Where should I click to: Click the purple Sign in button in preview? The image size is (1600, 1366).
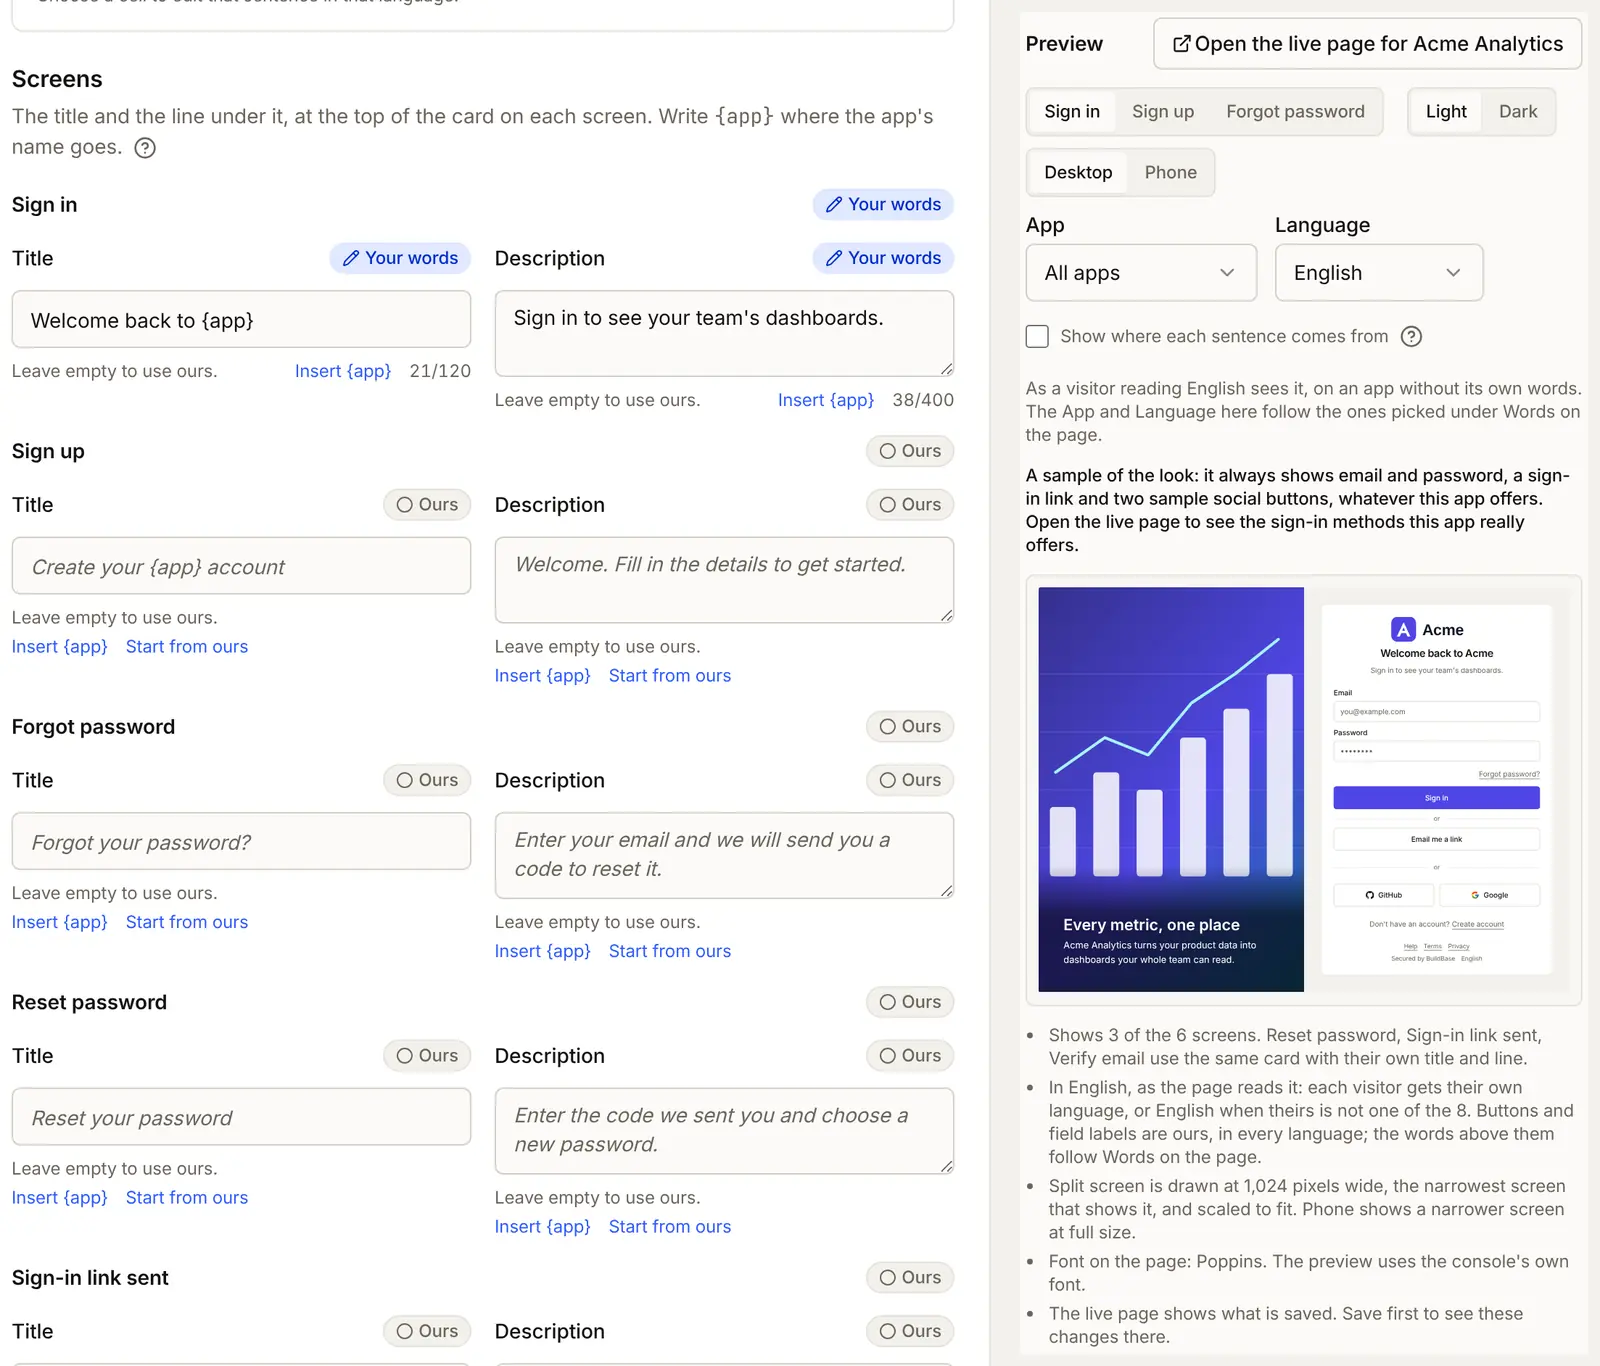pyautogui.click(x=1436, y=798)
